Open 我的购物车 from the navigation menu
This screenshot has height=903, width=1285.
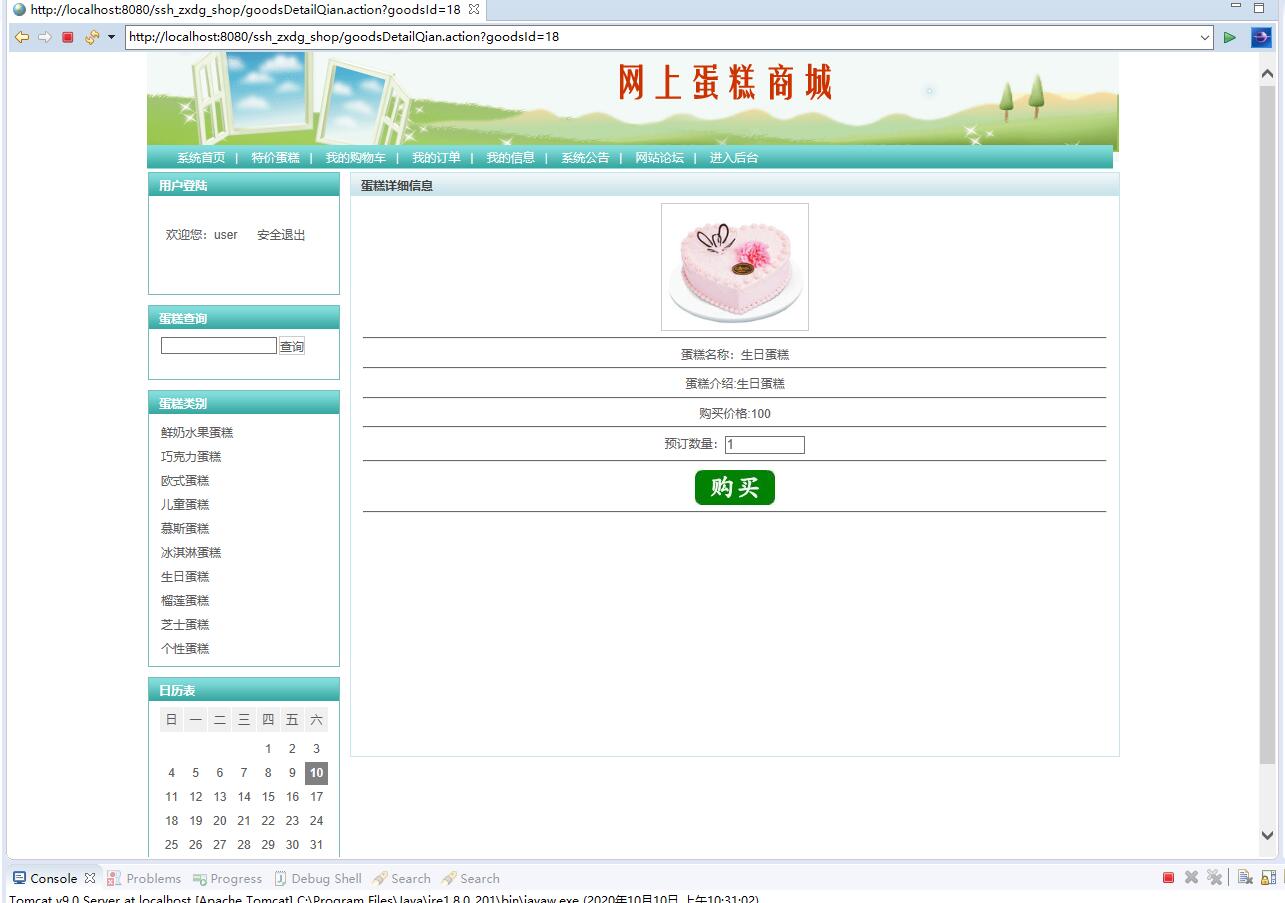(x=353, y=157)
